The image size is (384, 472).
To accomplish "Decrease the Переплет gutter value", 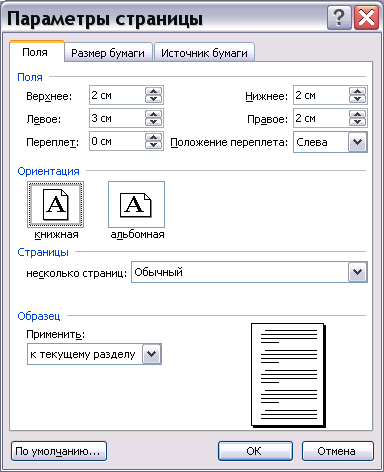I will point(153,145).
